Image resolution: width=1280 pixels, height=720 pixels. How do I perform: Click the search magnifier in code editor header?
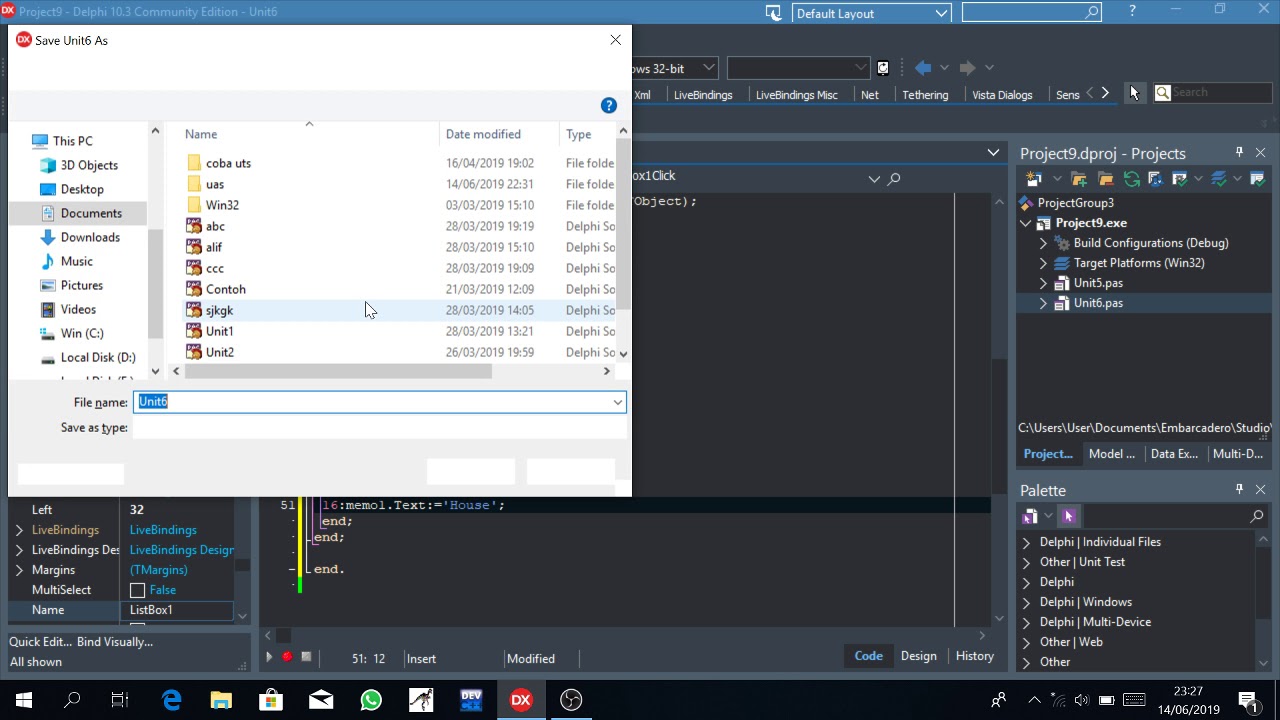[894, 179]
